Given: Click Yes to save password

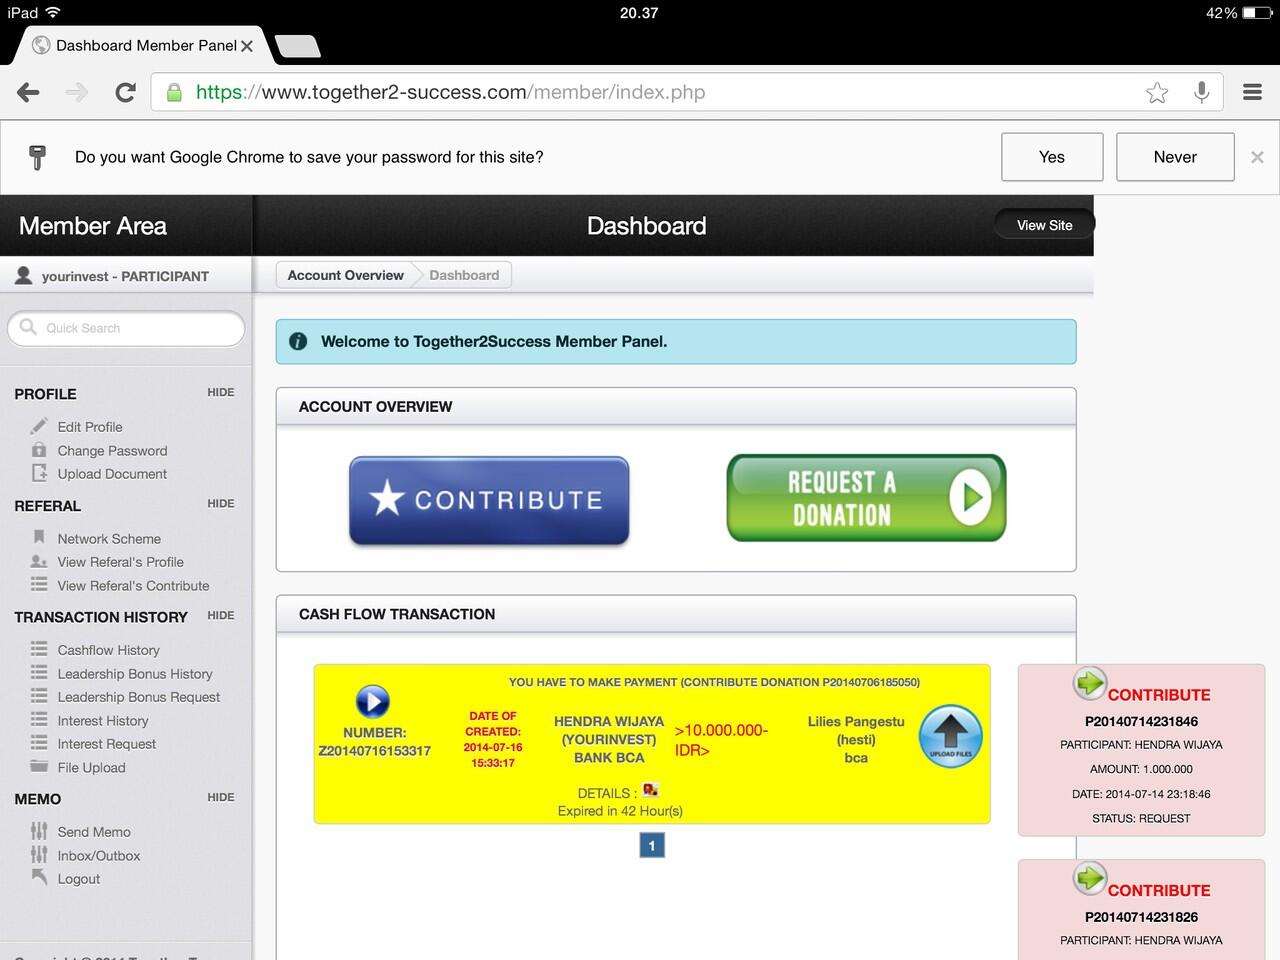Looking at the screenshot, I should 1052,157.
